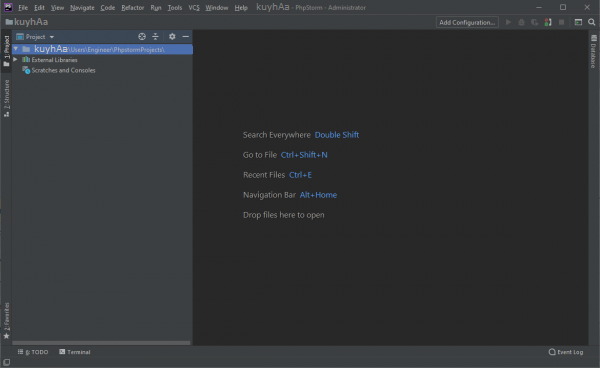Toggle the 1: Project side tab
The width and height of the screenshot is (600, 368).
click(6, 51)
